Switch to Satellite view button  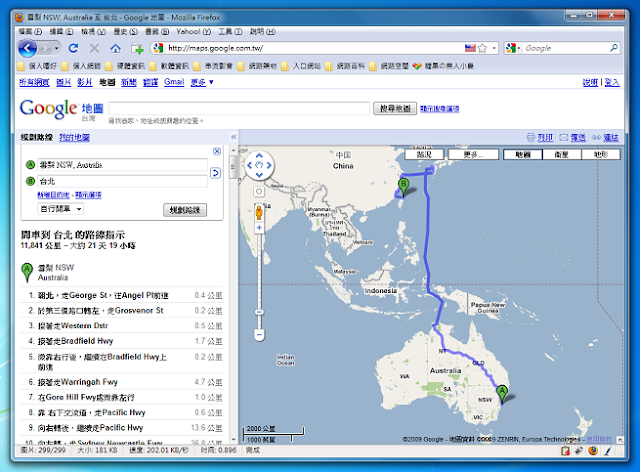(x=562, y=155)
